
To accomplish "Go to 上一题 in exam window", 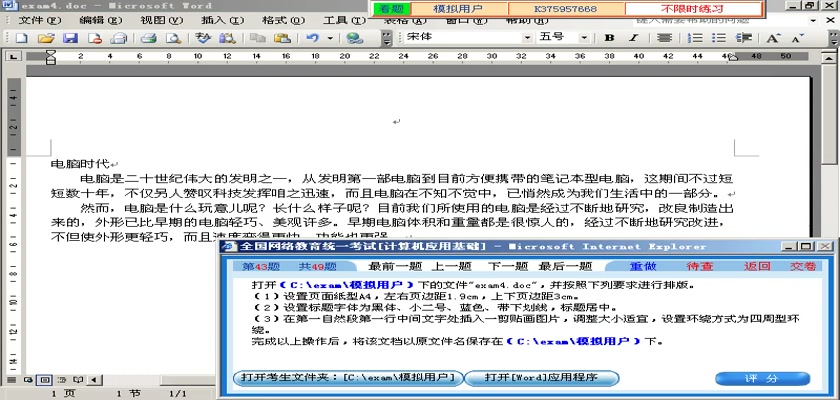I will tap(451, 266).
